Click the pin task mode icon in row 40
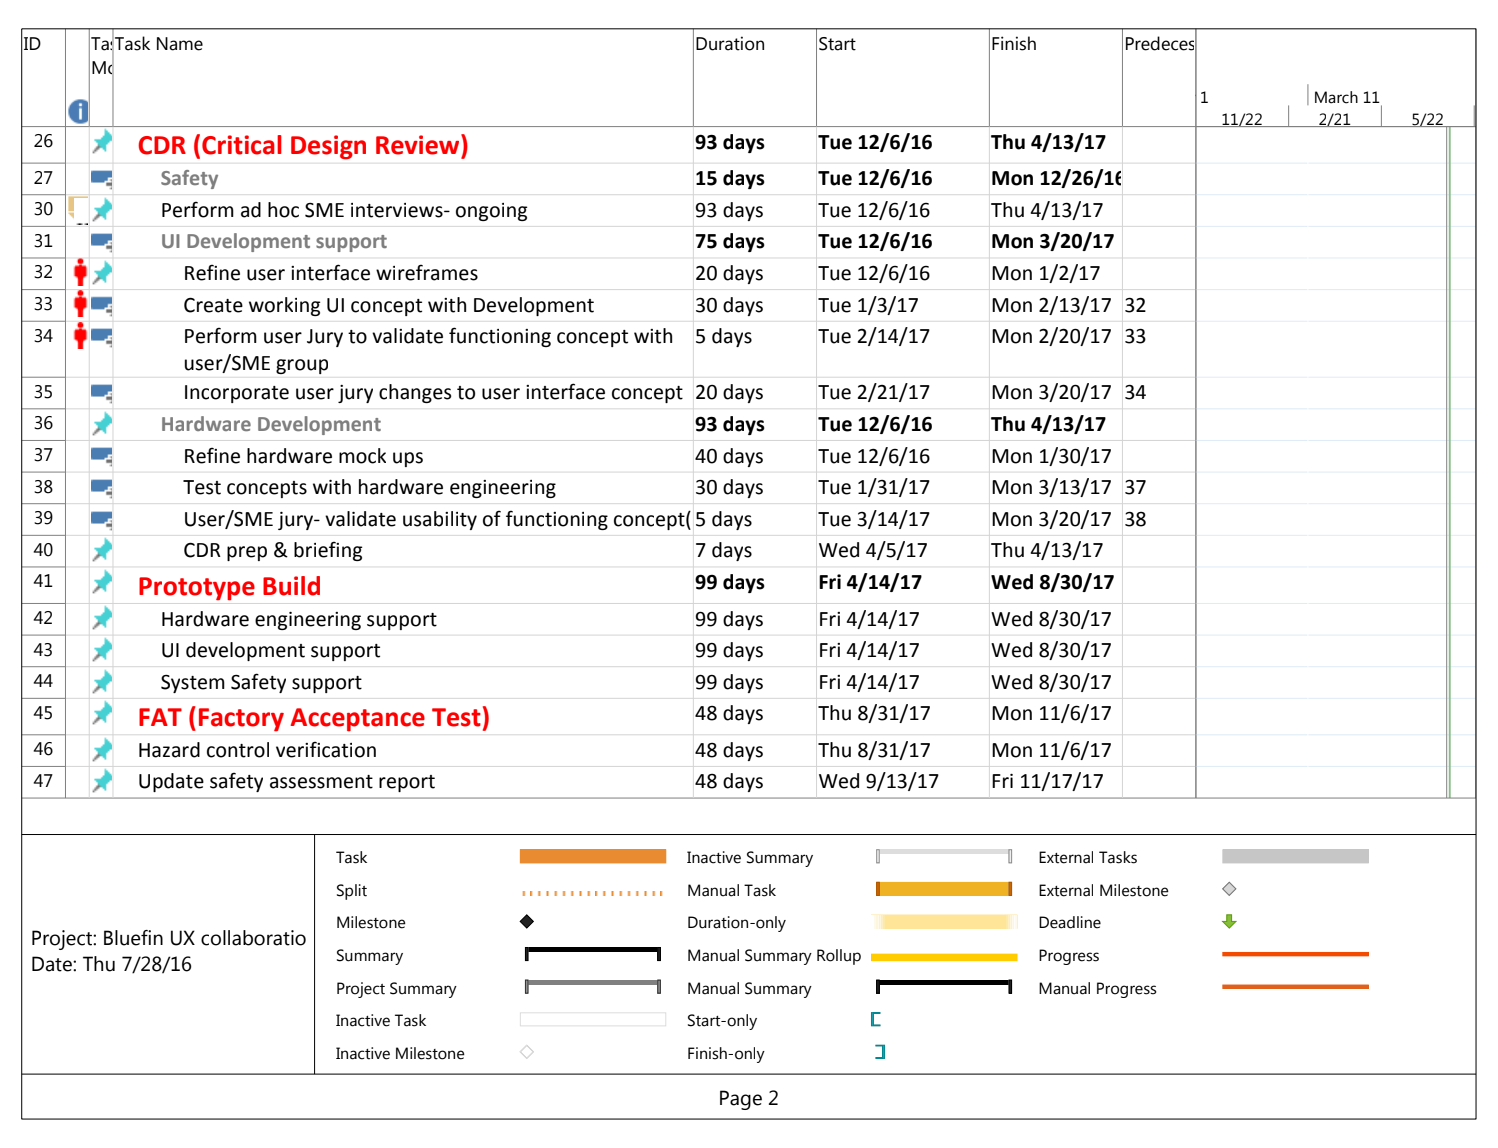Image resolution: width=1498 pixels, height=1148 pixels. click(x=102, y=550)
